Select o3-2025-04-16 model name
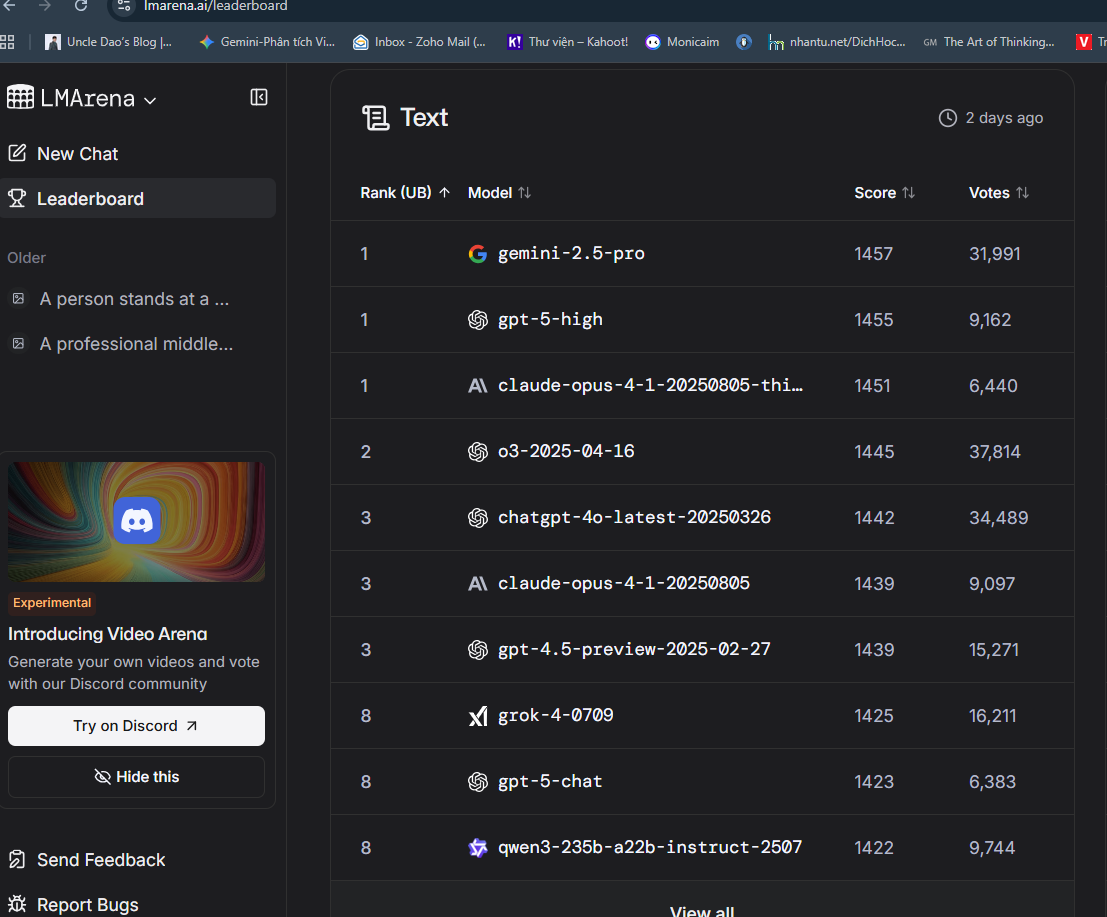 [566, 451]
